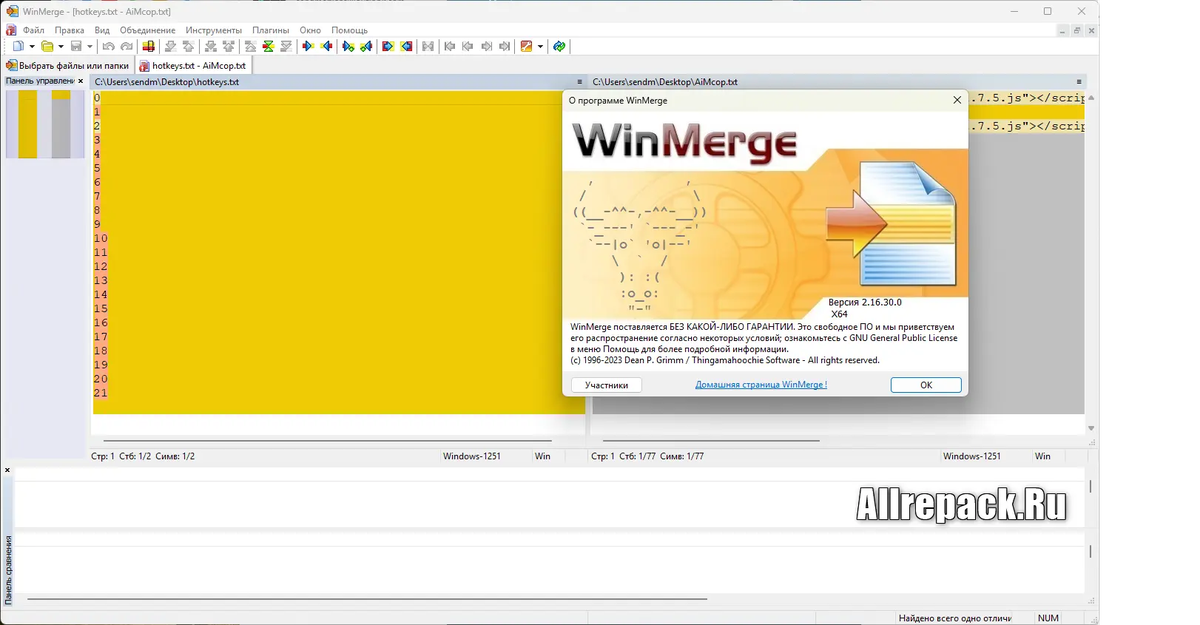The width and height of the screenshot is (1200, 625).
Task: Click Copy Right and Advance icon
Action: (x=348, y=46)
